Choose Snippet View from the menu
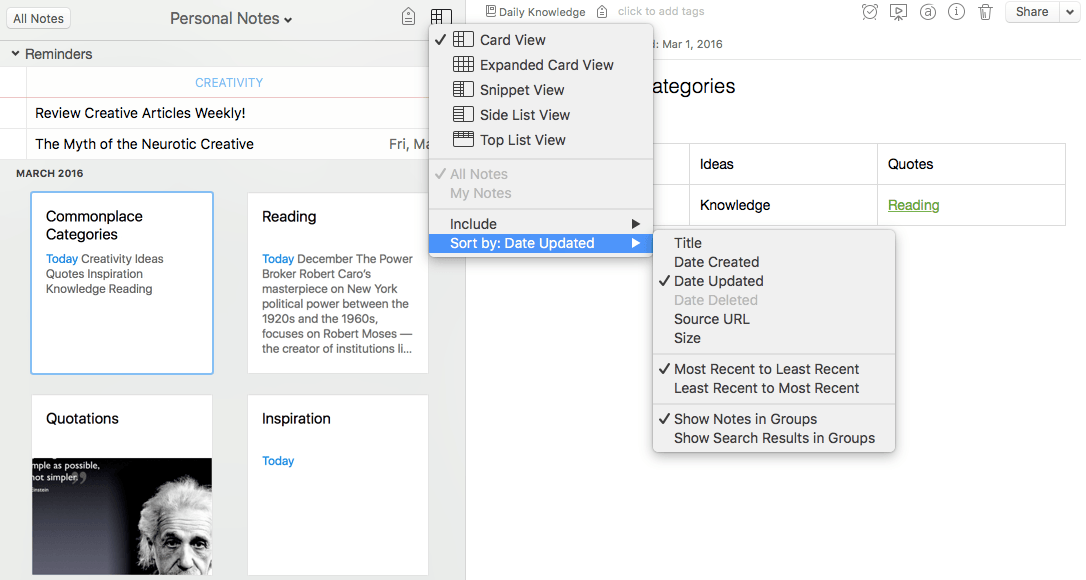This screenshot has height=580, width=1086. point(522,90)
